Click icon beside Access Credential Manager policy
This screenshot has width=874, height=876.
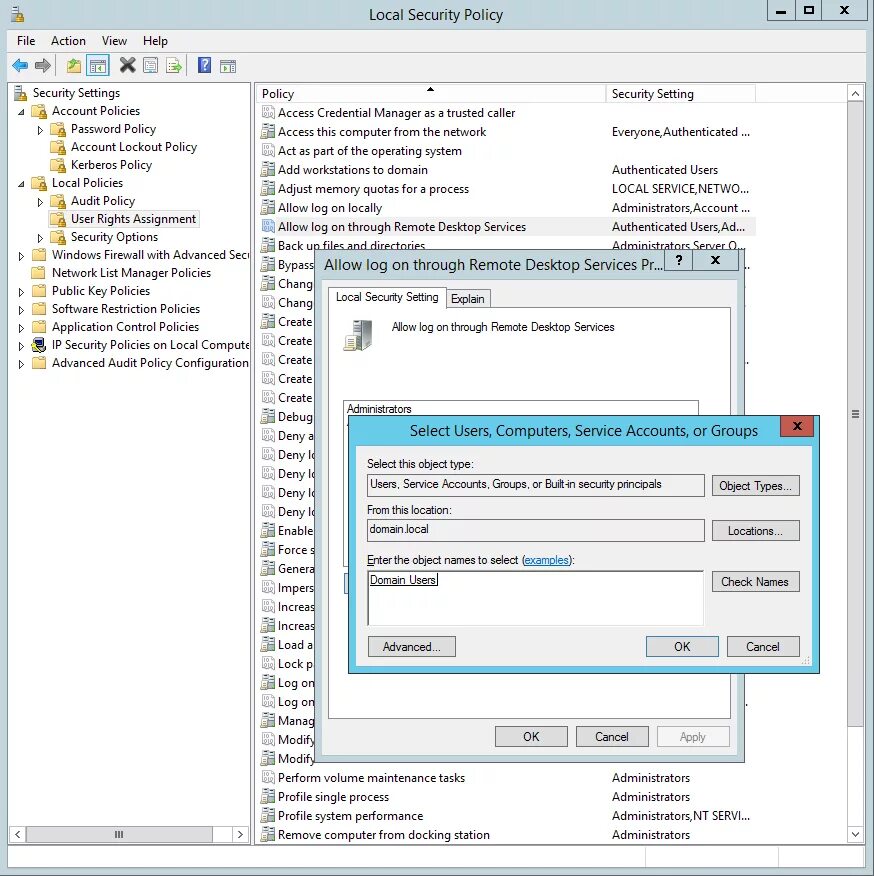[x=268, y=112]
